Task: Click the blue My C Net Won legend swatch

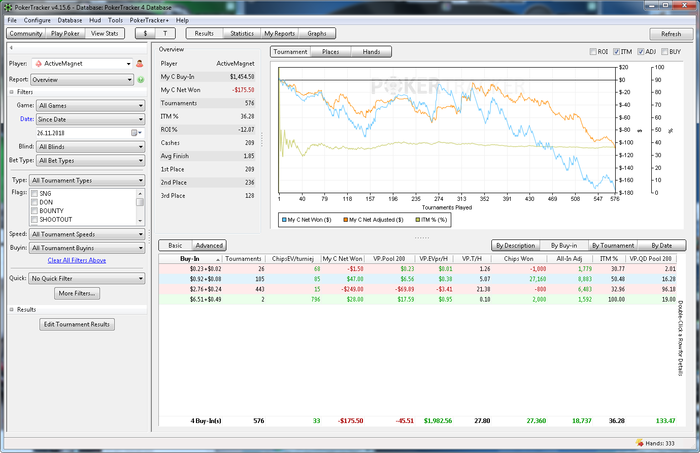Action: tap(284, 220)
